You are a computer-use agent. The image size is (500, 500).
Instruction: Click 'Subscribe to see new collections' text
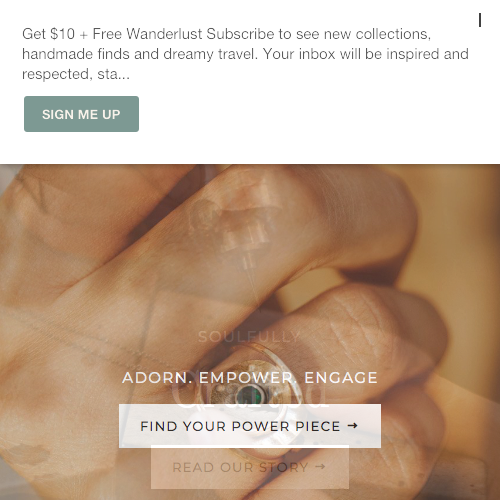pyautogui.click(x=319, y=34)
